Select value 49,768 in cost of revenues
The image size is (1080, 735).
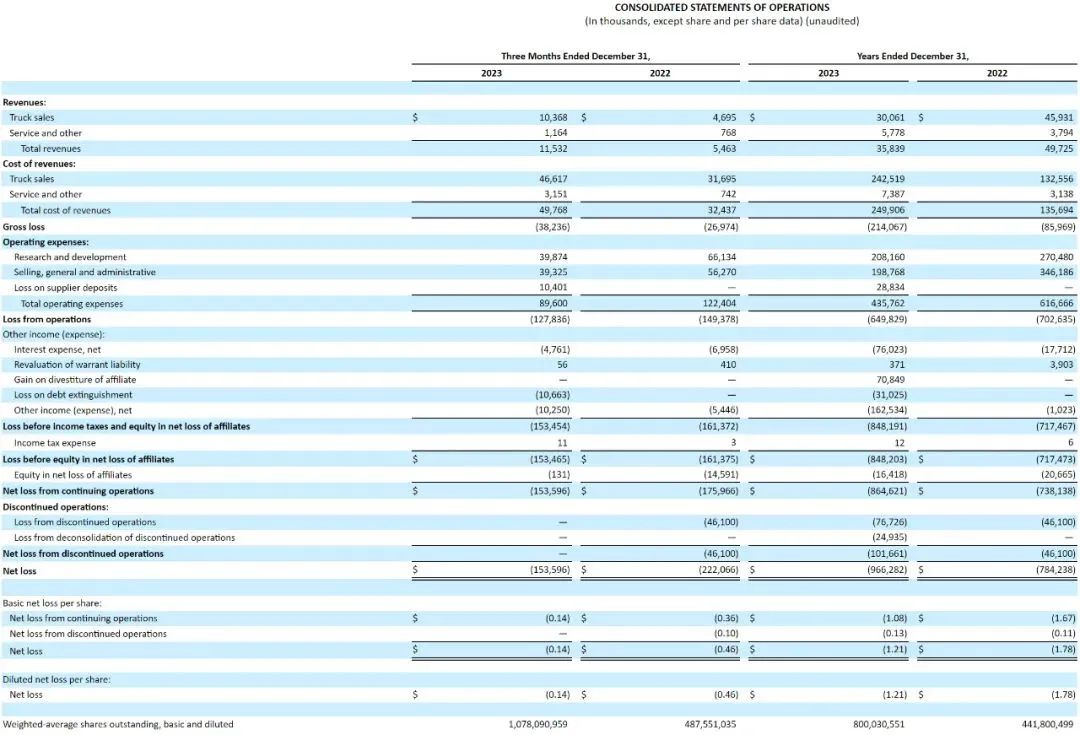[554, 210]
